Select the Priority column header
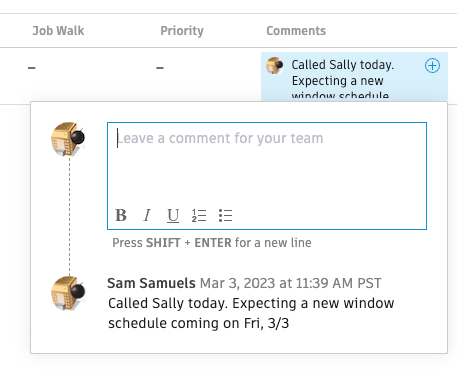The height and width of the screenshot is (374, 457). 182,31
